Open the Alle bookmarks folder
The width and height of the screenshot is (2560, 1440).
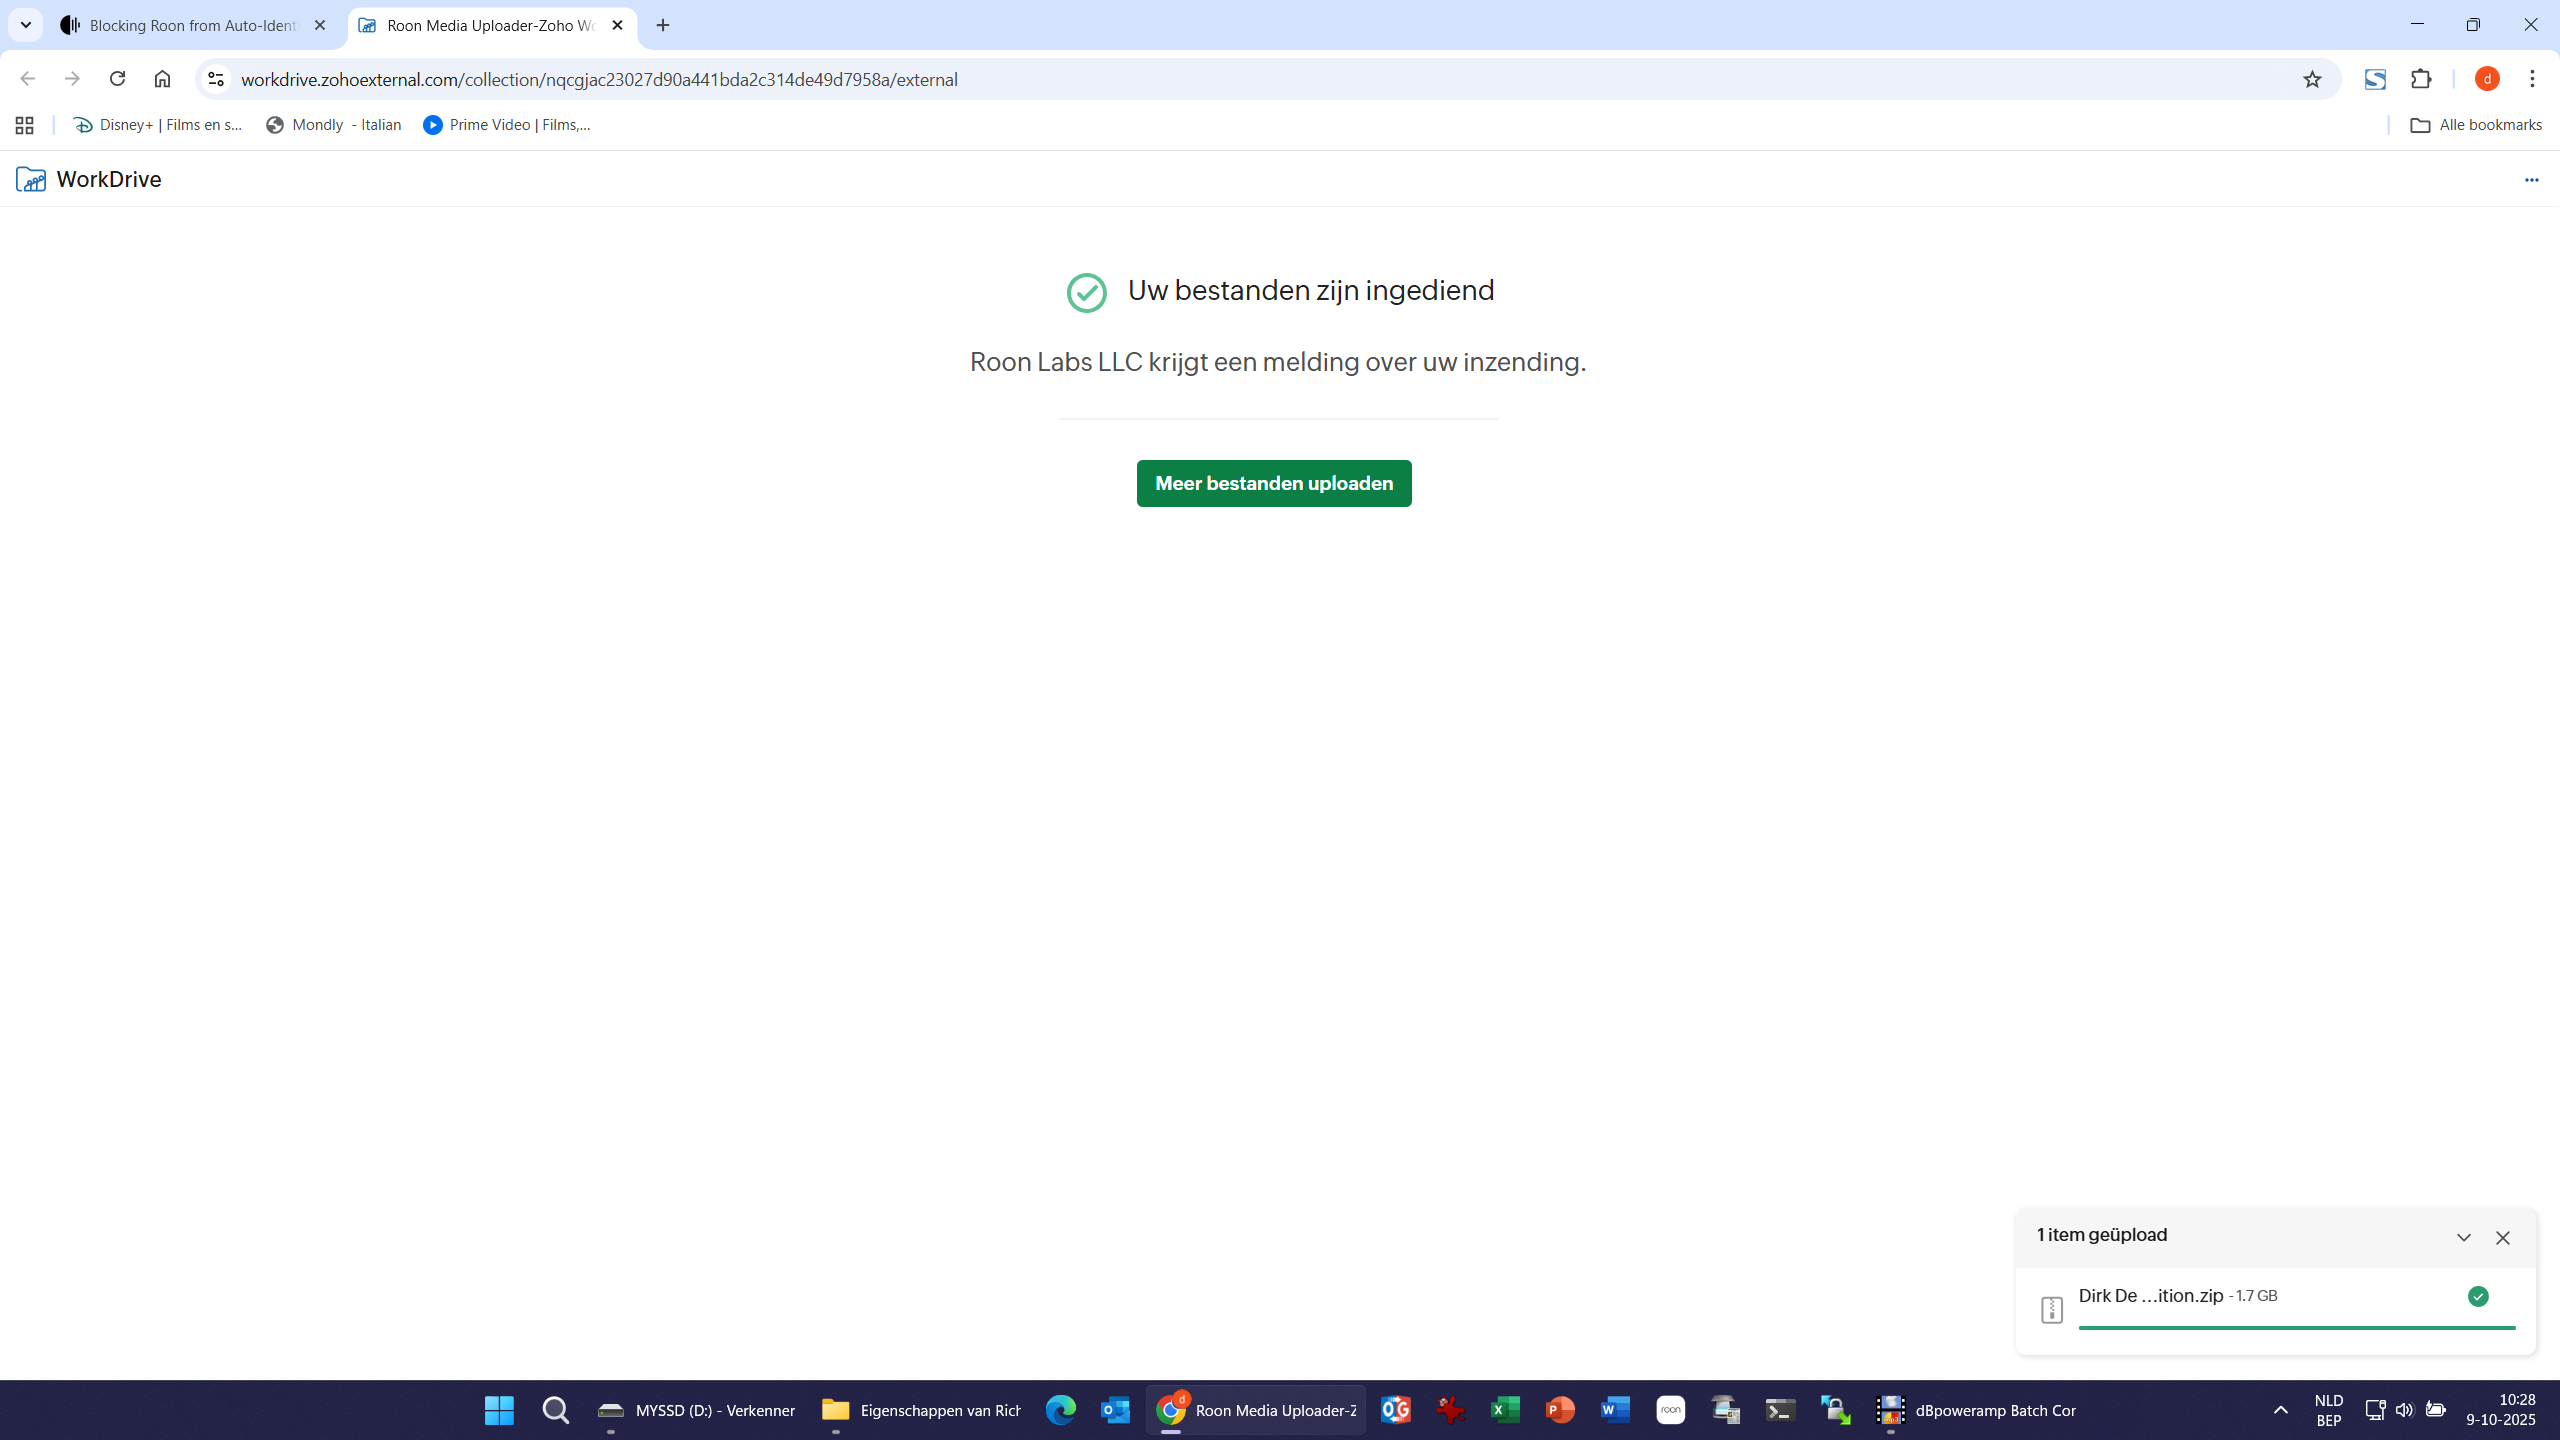[2476, 125]
